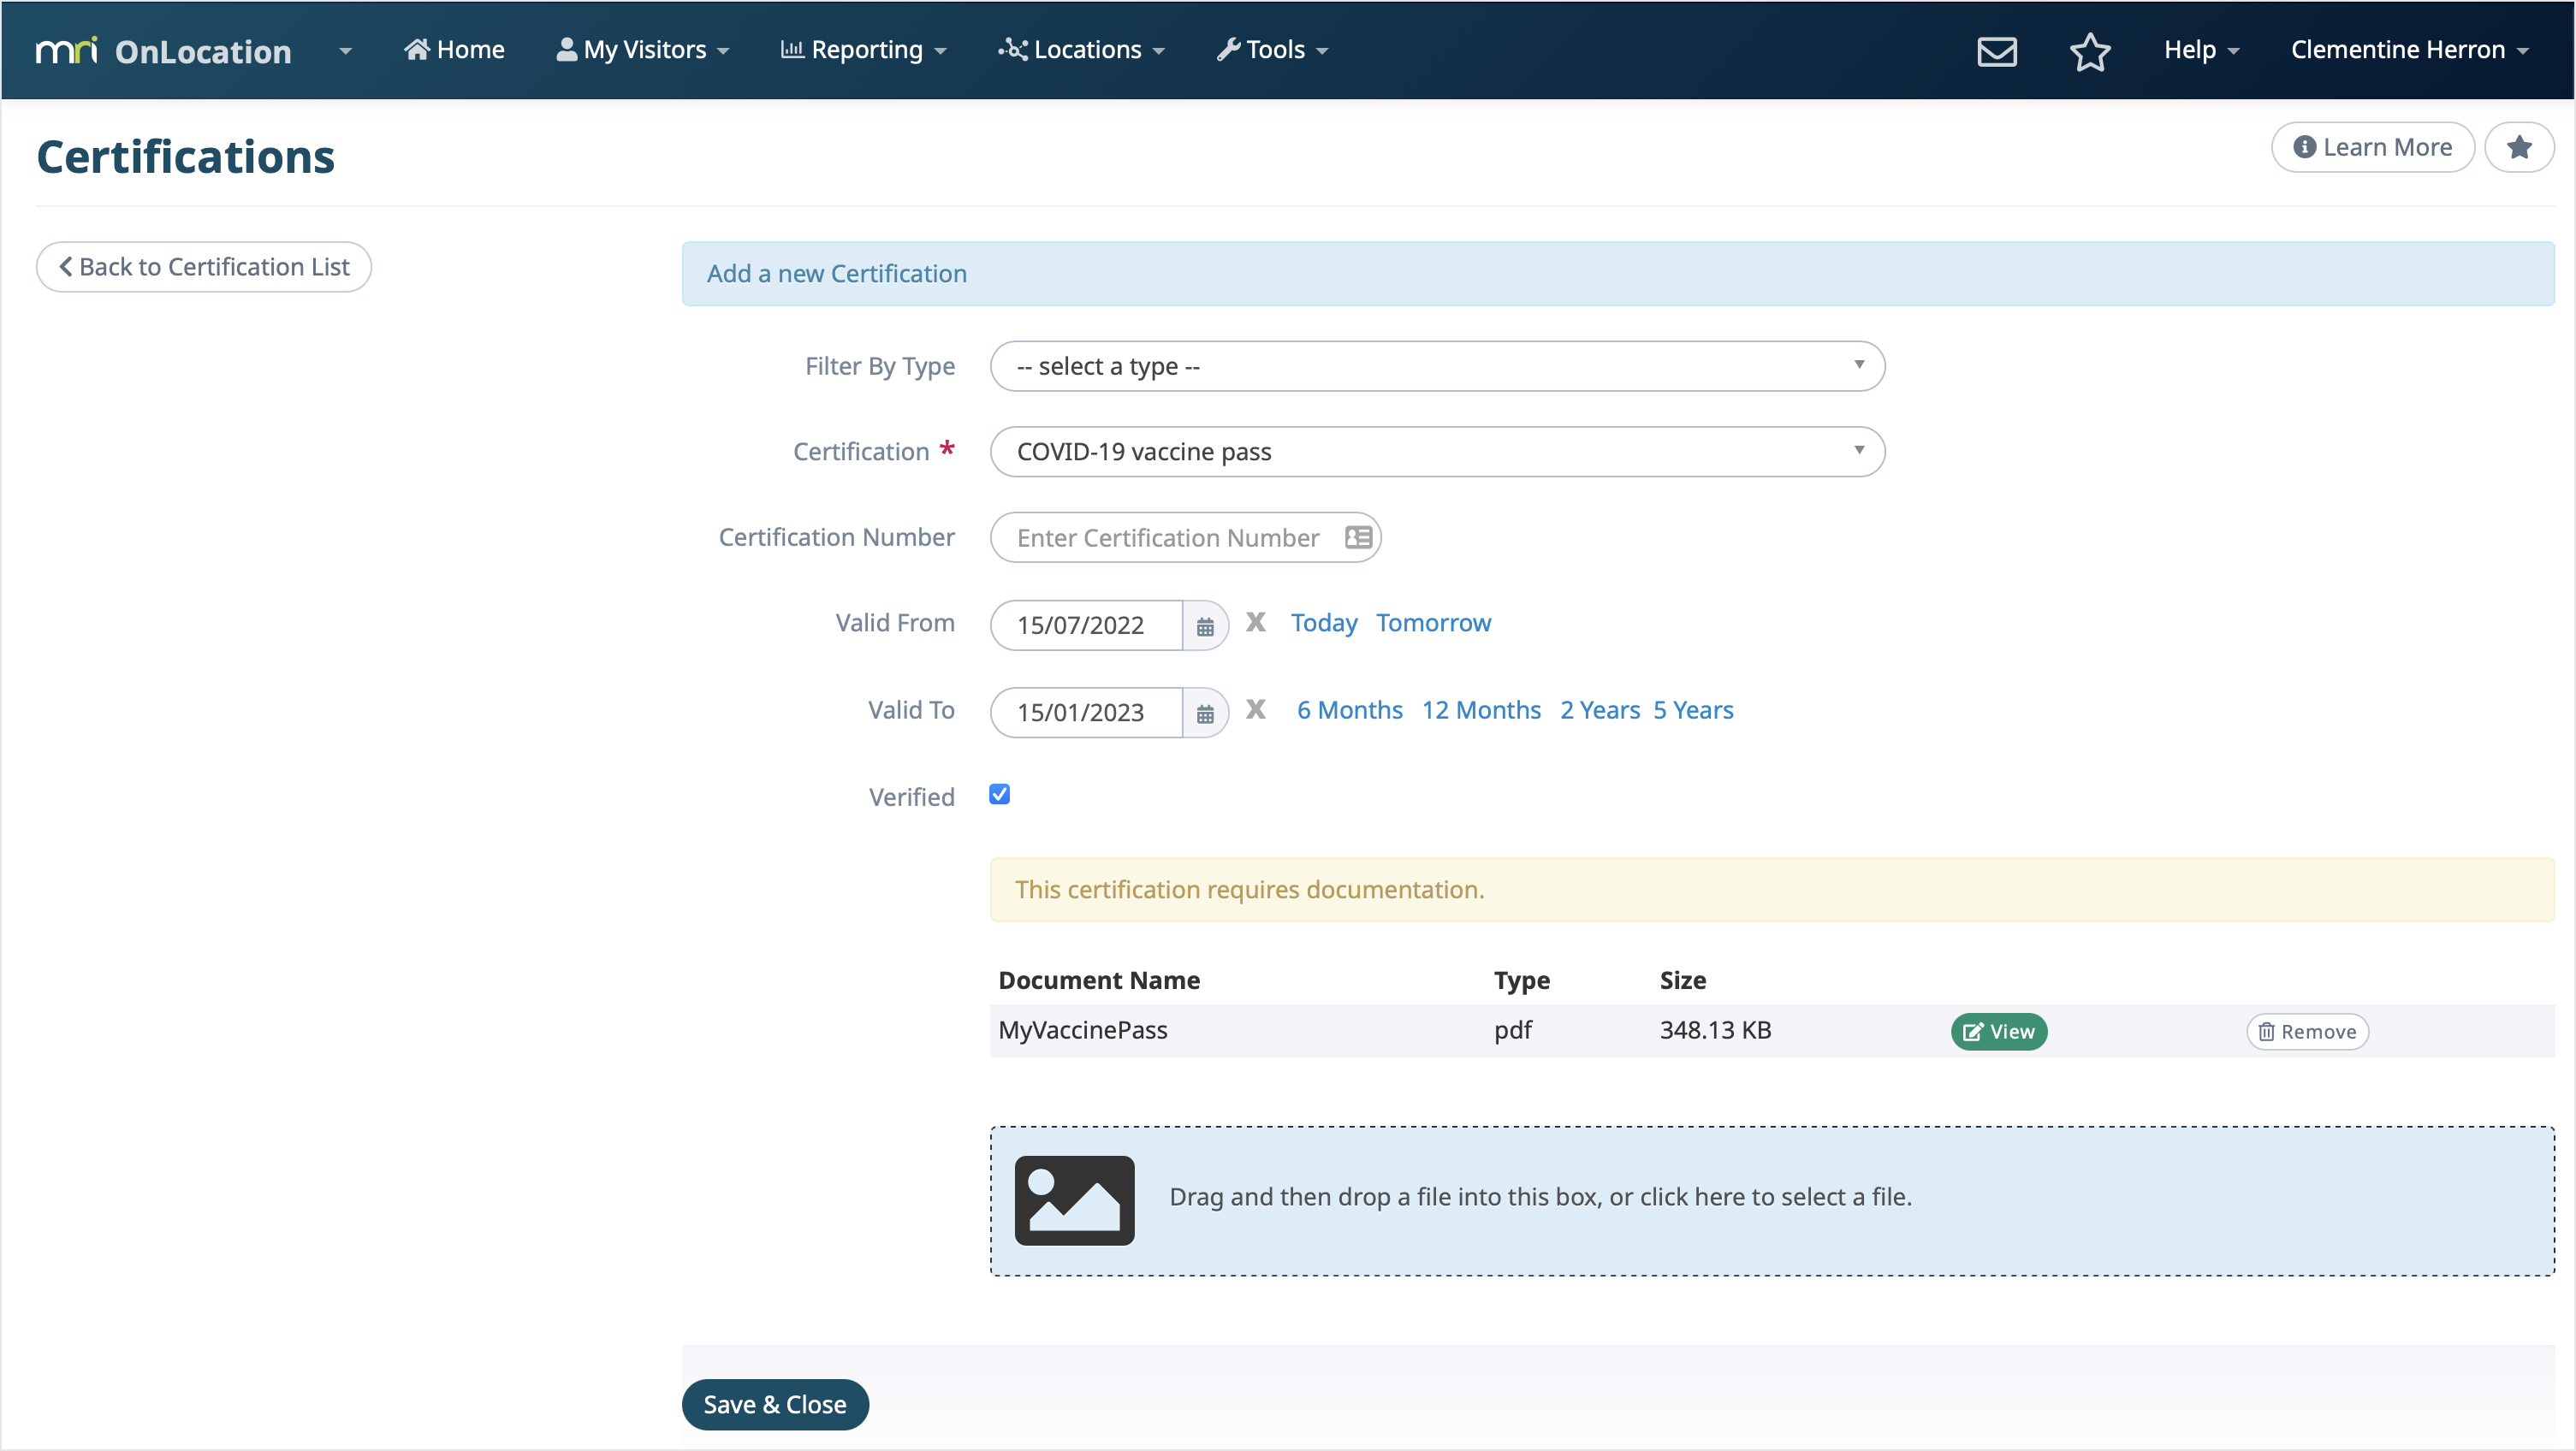This screenshot has height=1451, width=2576.
Task: Click the ID card icon in Certification Number
Action: [1358, 538]
